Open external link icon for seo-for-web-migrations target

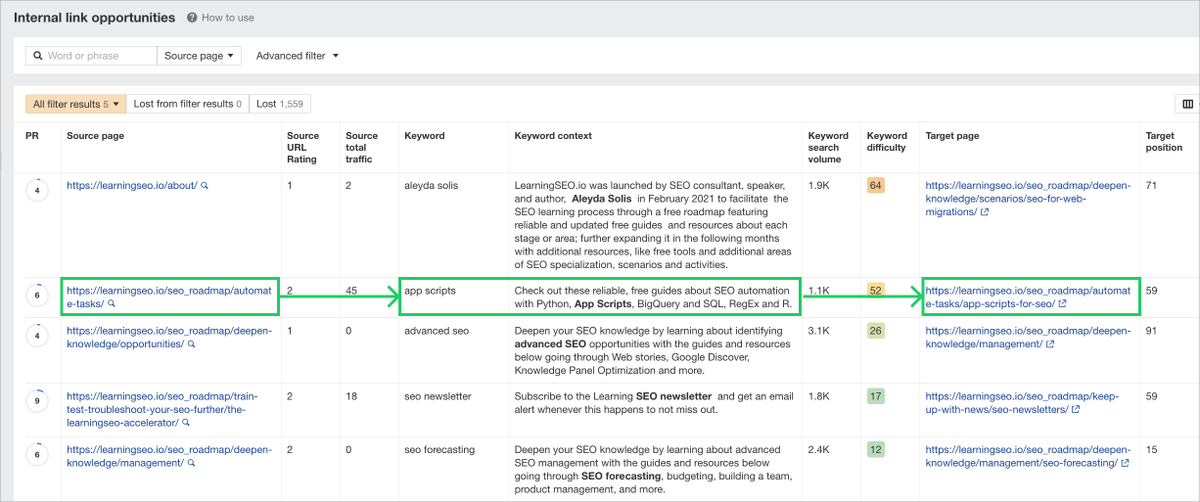985,212
